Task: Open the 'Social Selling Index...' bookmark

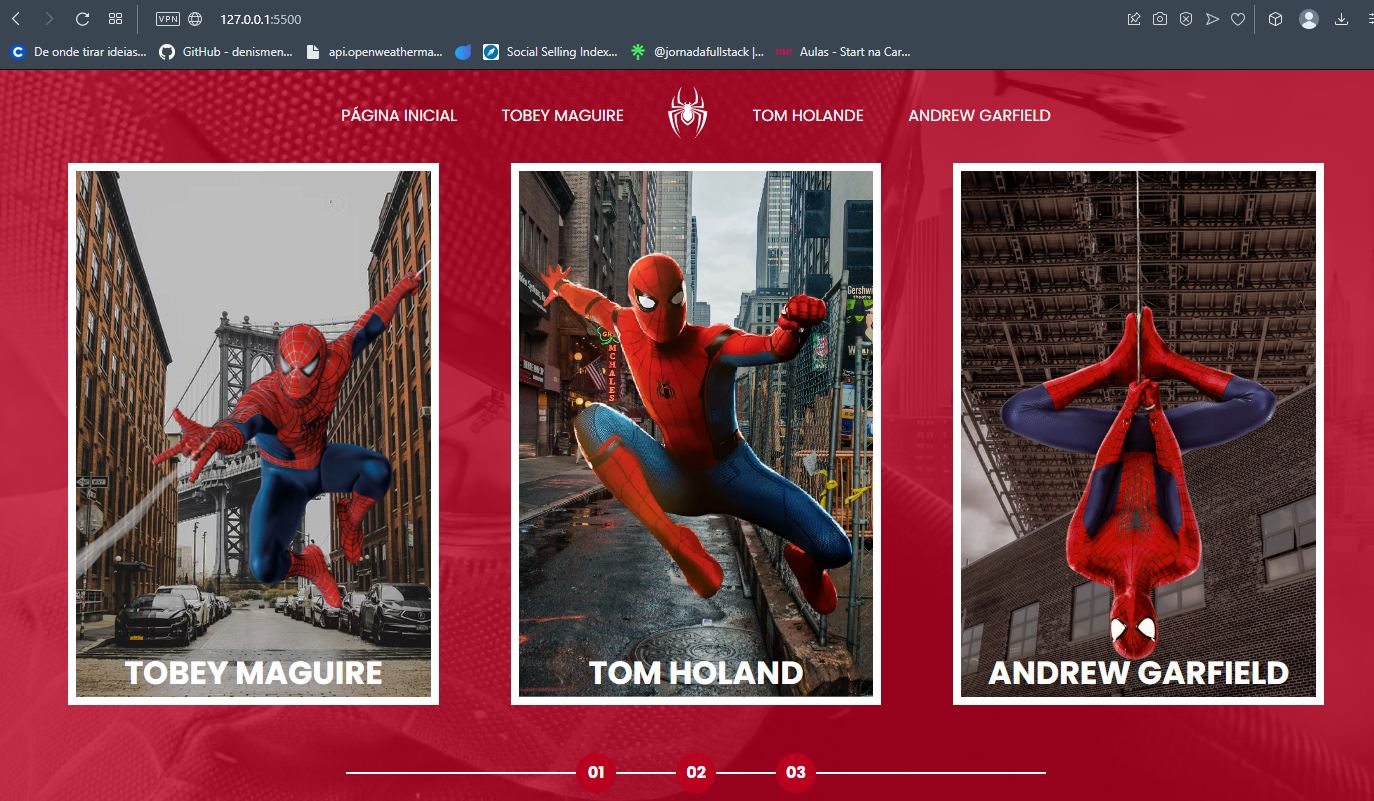Action: coord(551,52)
